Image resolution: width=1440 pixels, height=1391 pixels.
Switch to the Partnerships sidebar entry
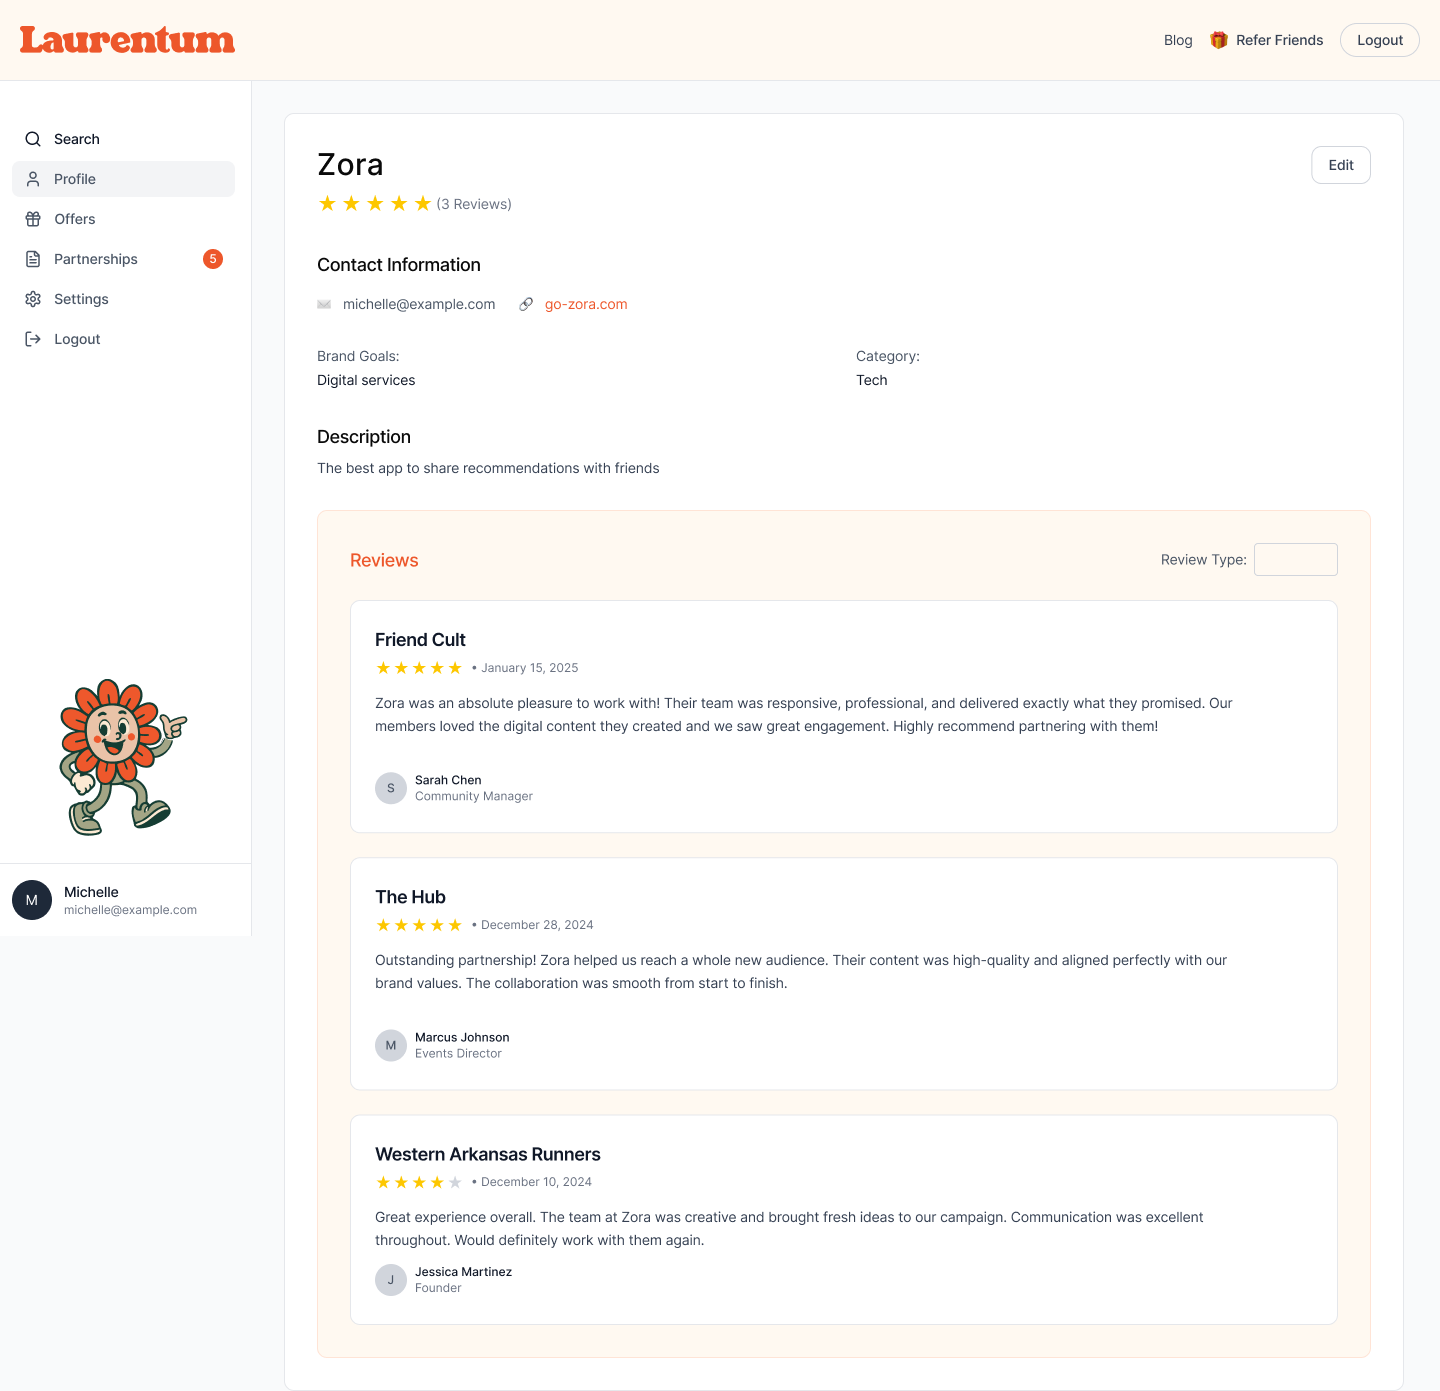click(93, 259)
